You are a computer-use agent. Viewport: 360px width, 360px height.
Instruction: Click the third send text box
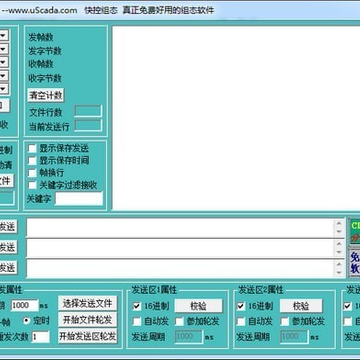[185, 268]
